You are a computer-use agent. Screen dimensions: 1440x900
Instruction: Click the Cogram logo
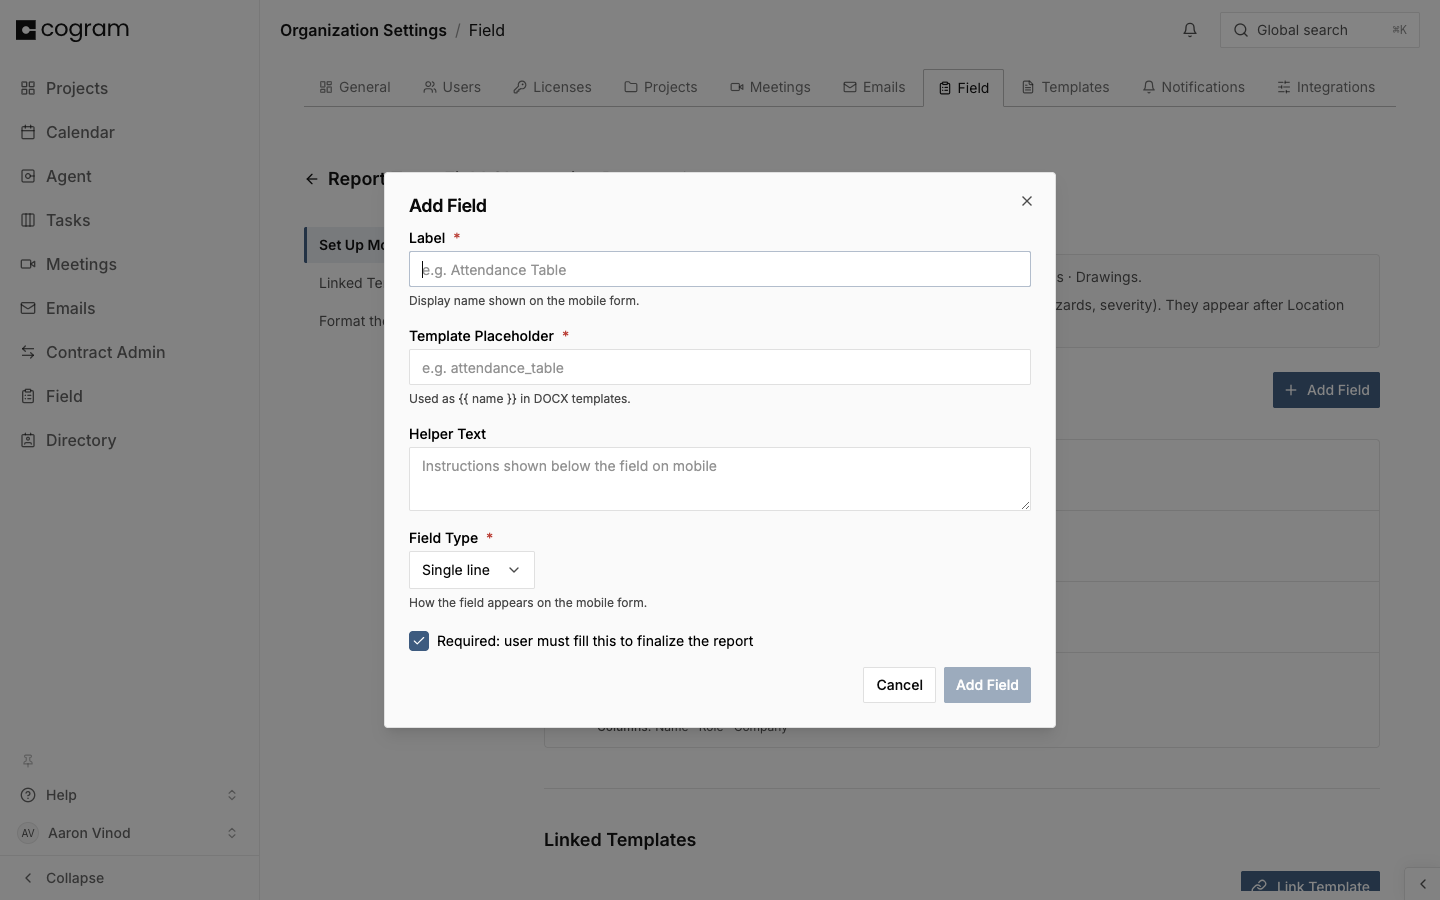coord(73,30)
